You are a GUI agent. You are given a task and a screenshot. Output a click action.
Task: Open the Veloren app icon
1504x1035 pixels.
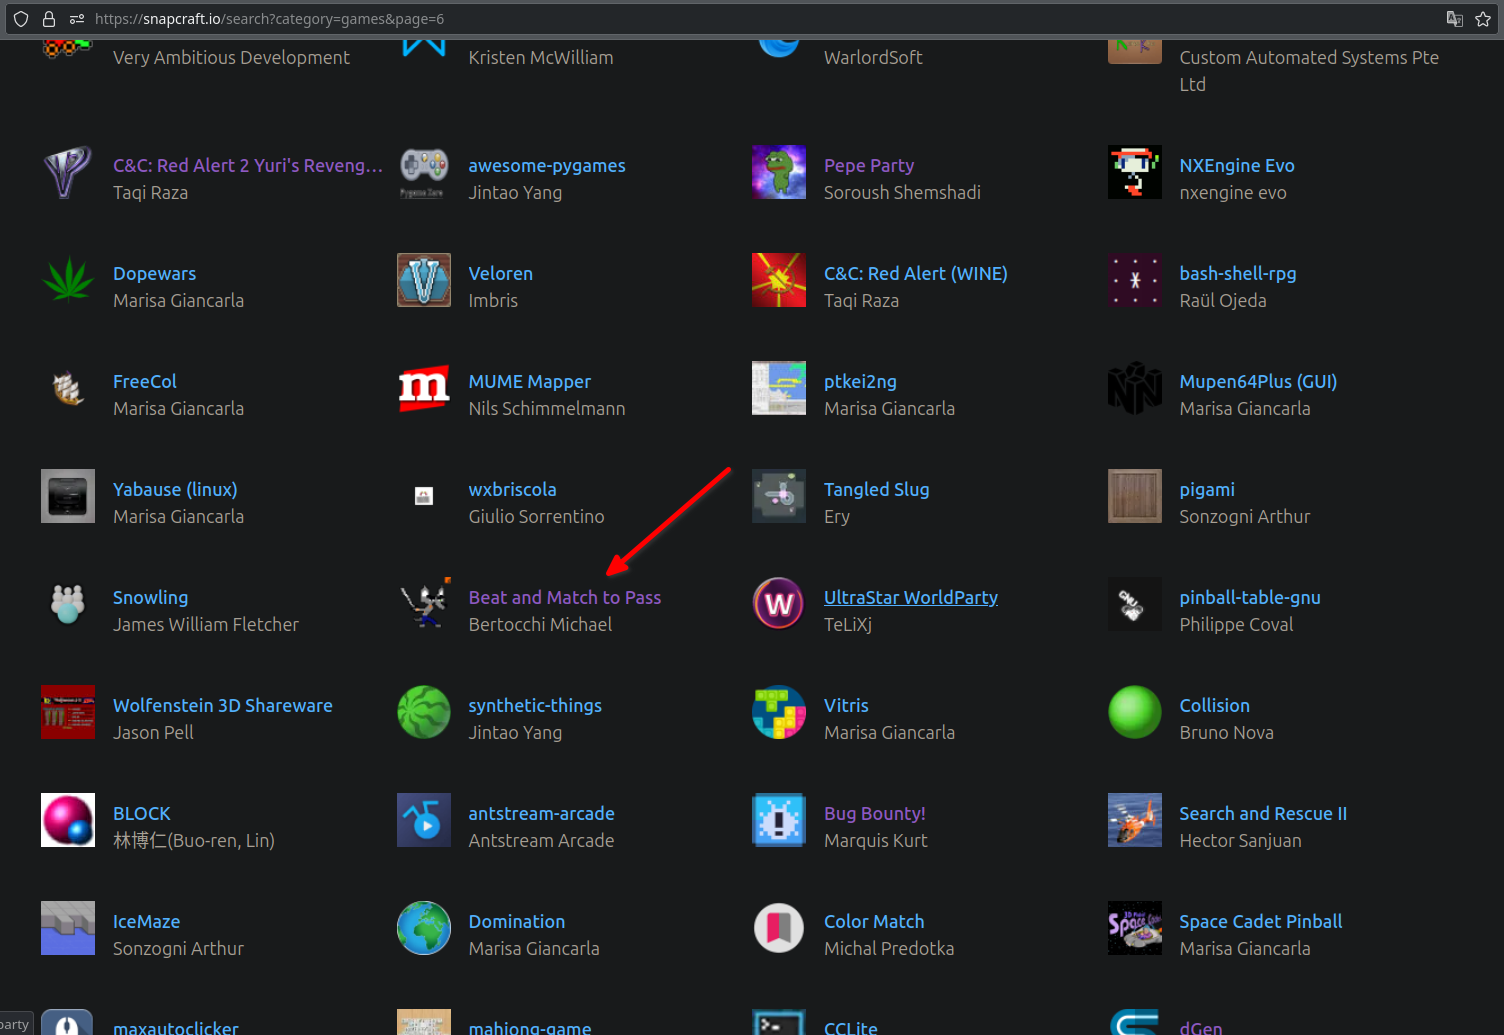[x=423, y=280]
